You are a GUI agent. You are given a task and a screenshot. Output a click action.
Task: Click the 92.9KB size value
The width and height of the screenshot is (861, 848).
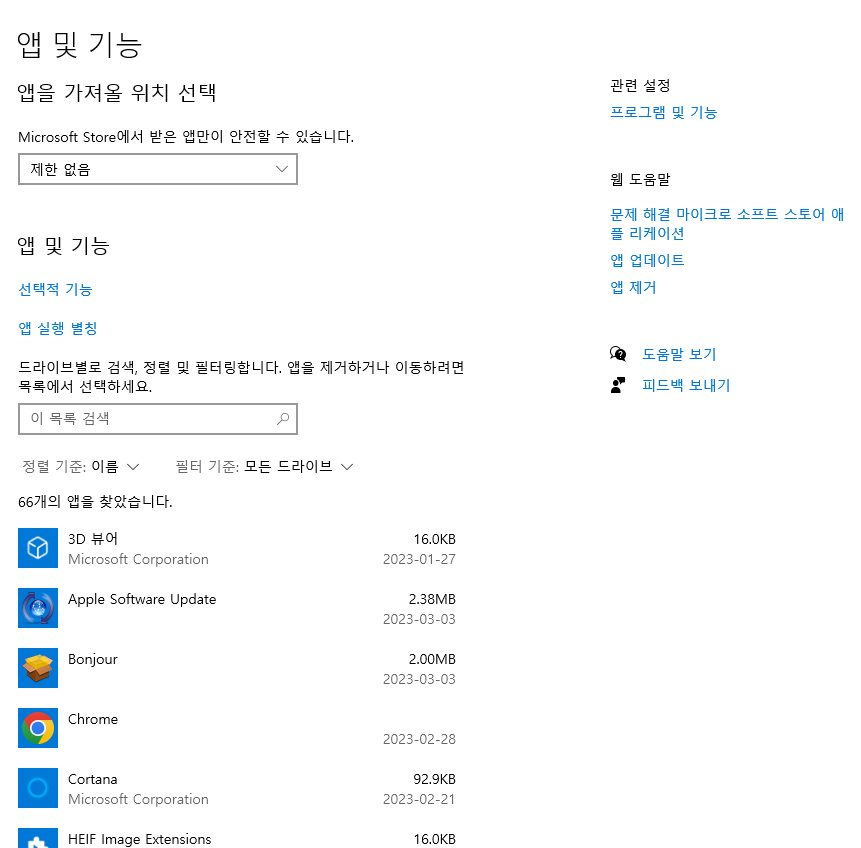click(434, 779)
